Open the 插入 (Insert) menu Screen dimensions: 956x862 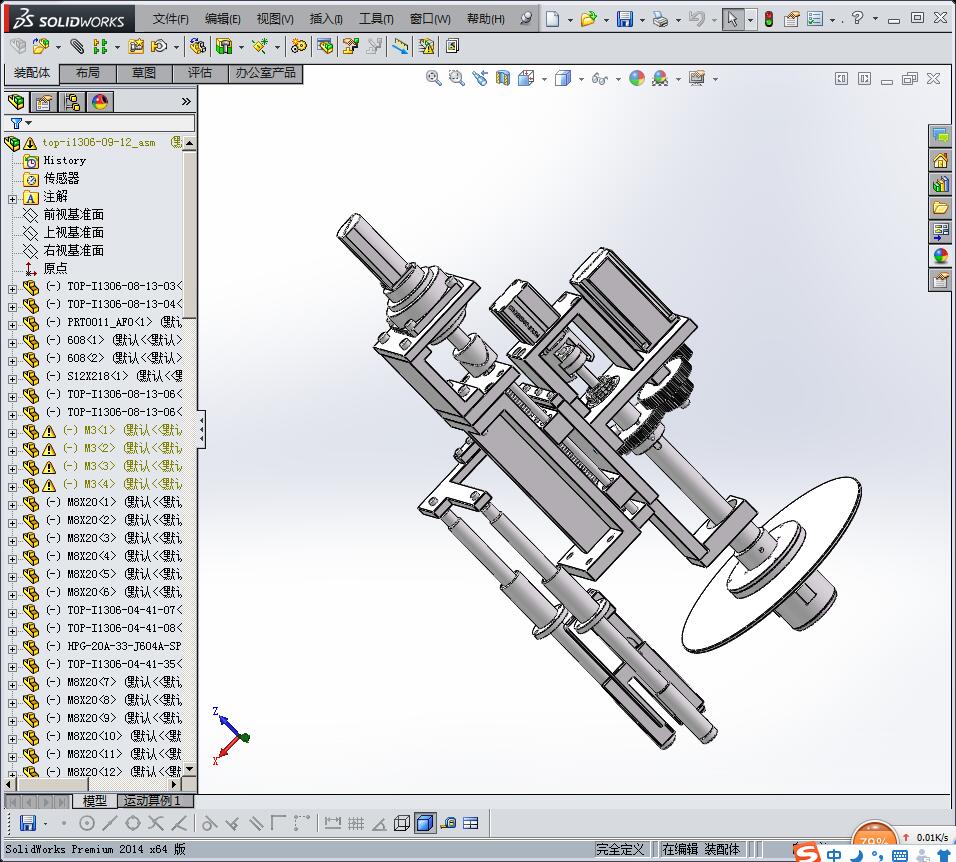coord(326,19)
